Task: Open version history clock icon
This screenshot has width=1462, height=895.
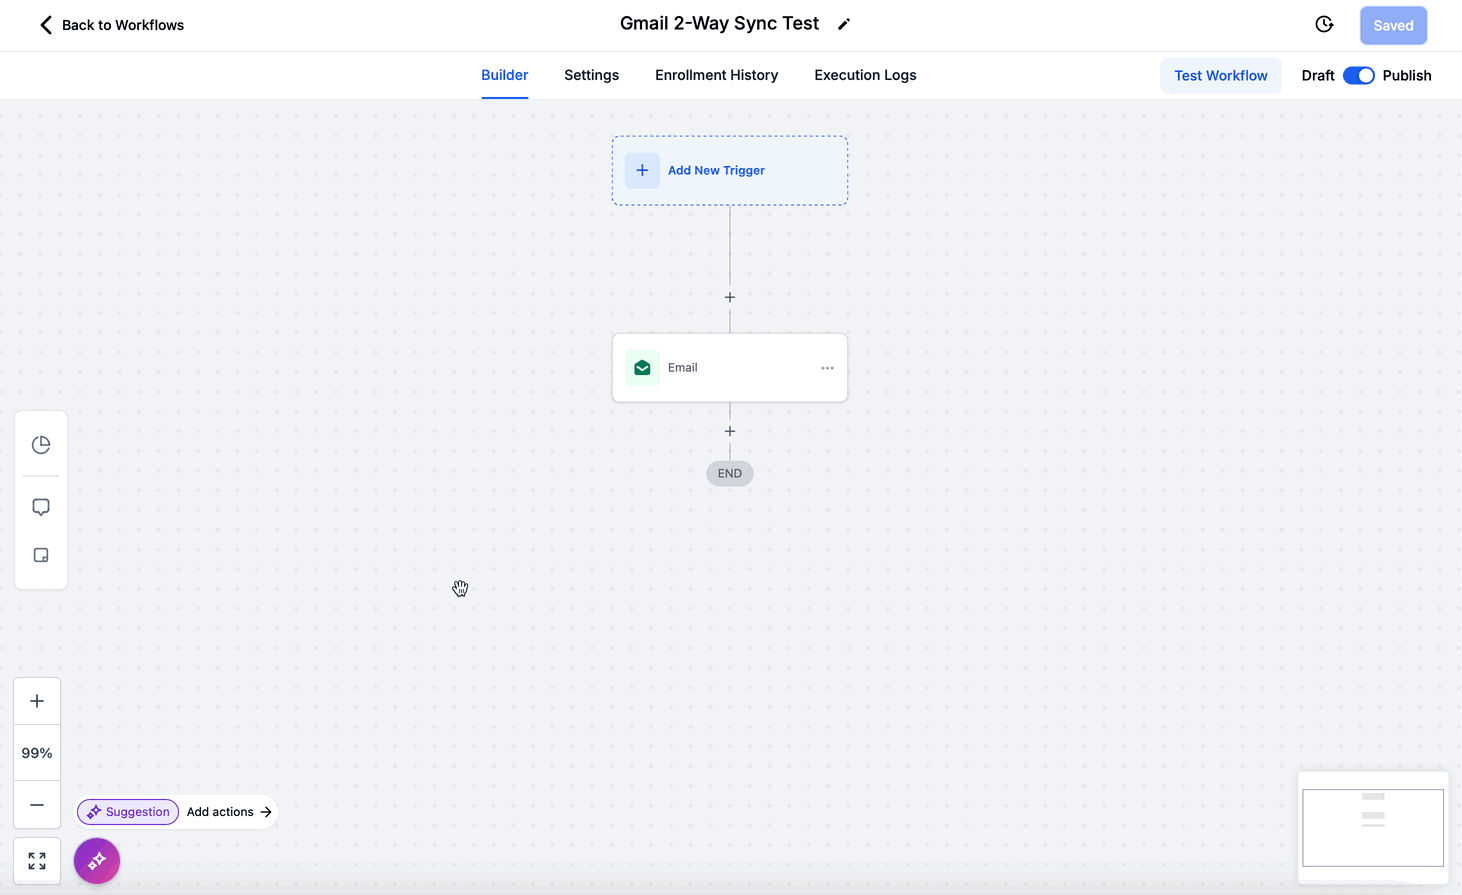Action: [1324, 25]
